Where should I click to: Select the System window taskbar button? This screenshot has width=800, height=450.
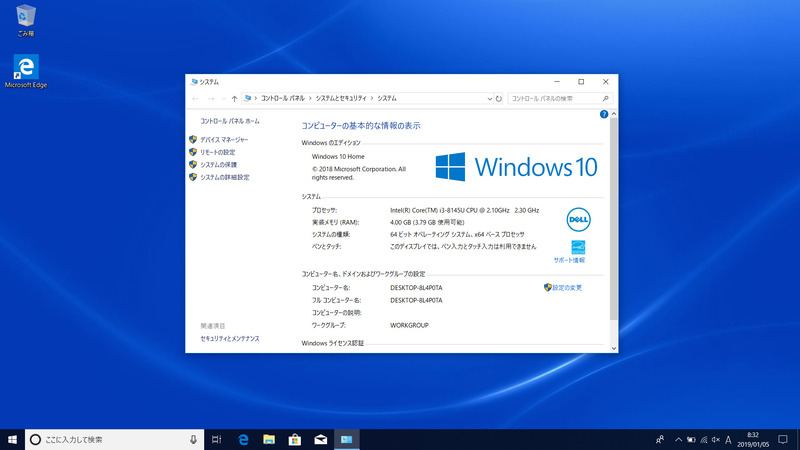click(346, 439)
